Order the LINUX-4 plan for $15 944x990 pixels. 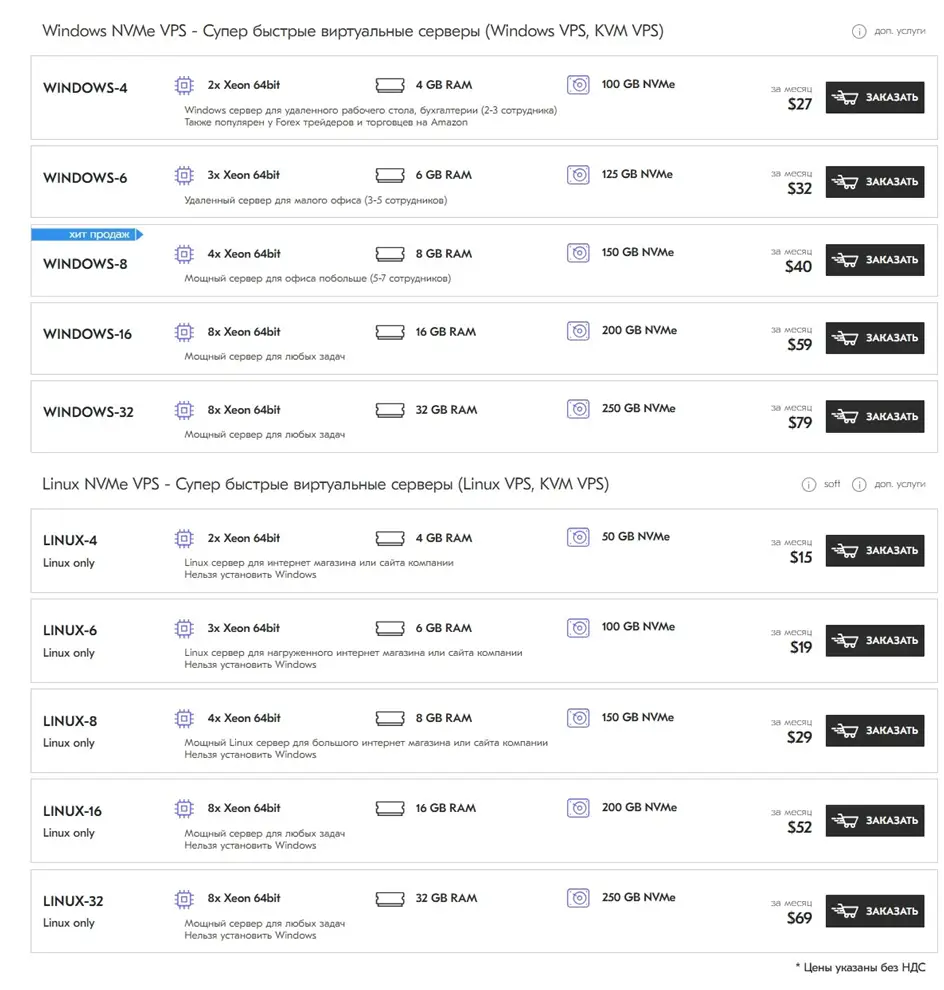[x=875, y=551]
